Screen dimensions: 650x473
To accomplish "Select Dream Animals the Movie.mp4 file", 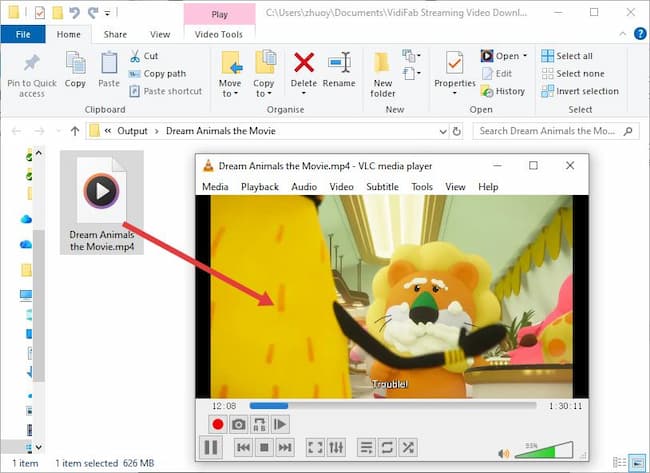I will [102, 203].
